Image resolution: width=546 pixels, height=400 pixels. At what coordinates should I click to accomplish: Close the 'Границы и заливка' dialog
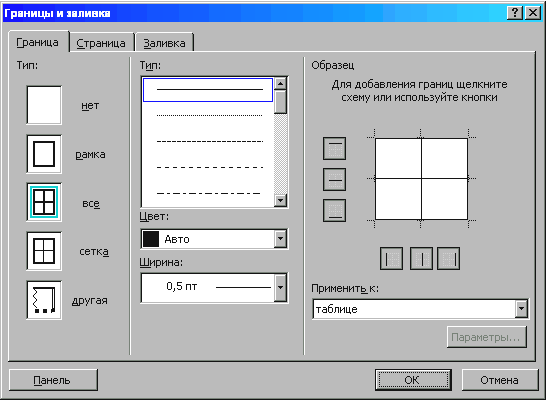coord(533,13)
